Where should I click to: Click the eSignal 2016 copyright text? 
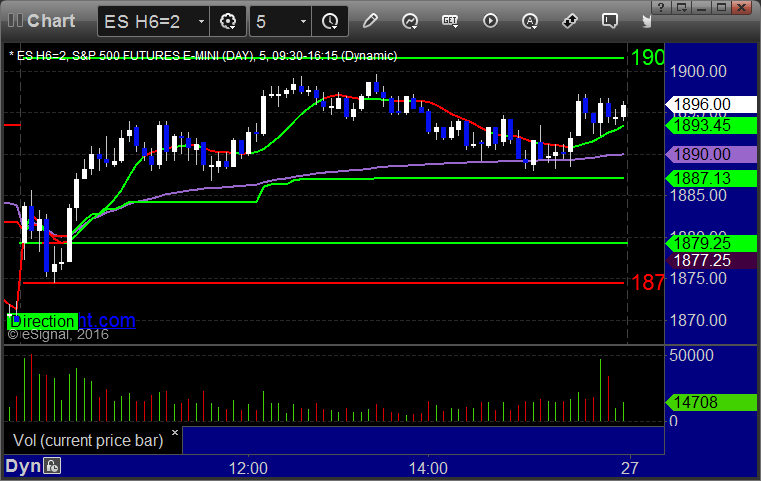click(x=58, y=334)
